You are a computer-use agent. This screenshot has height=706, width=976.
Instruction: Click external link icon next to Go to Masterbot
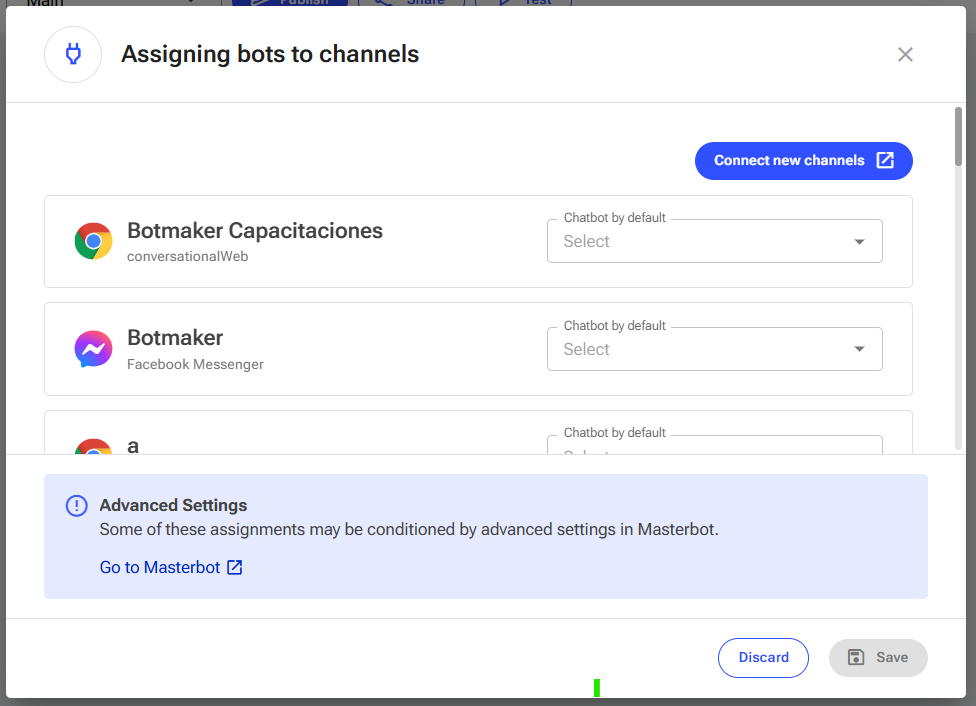(235, 567)
